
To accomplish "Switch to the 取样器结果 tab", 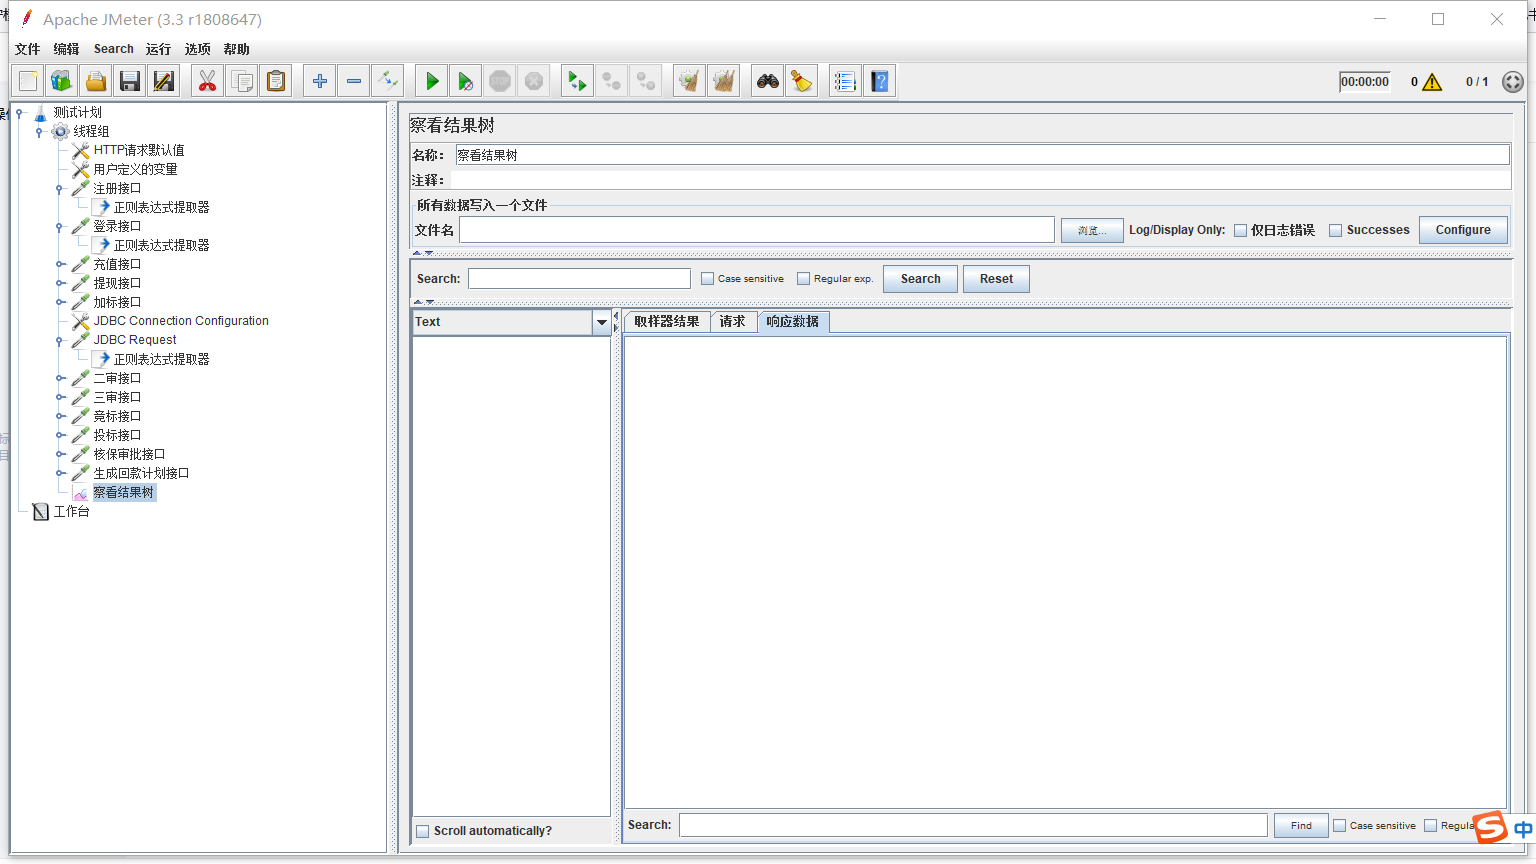I will click(x=667, y=322).
